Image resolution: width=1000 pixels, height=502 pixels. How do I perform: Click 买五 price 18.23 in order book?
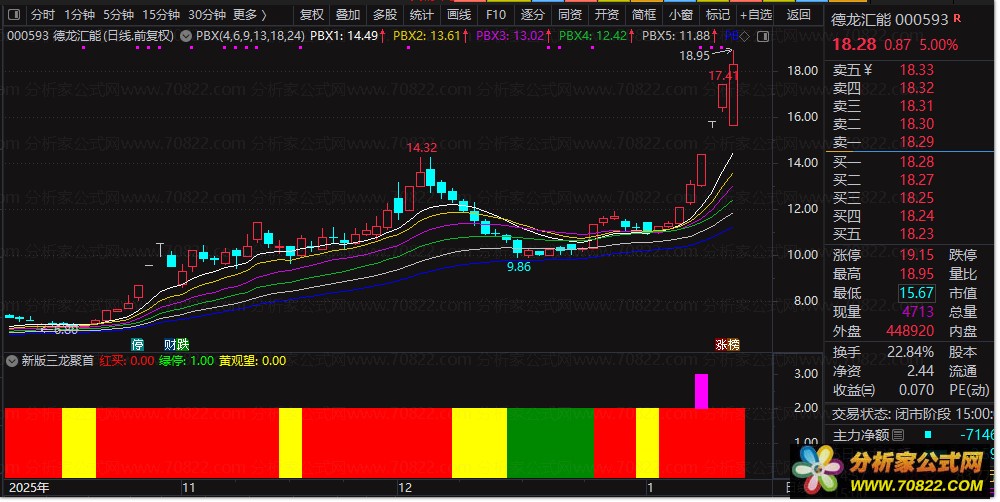916,234
